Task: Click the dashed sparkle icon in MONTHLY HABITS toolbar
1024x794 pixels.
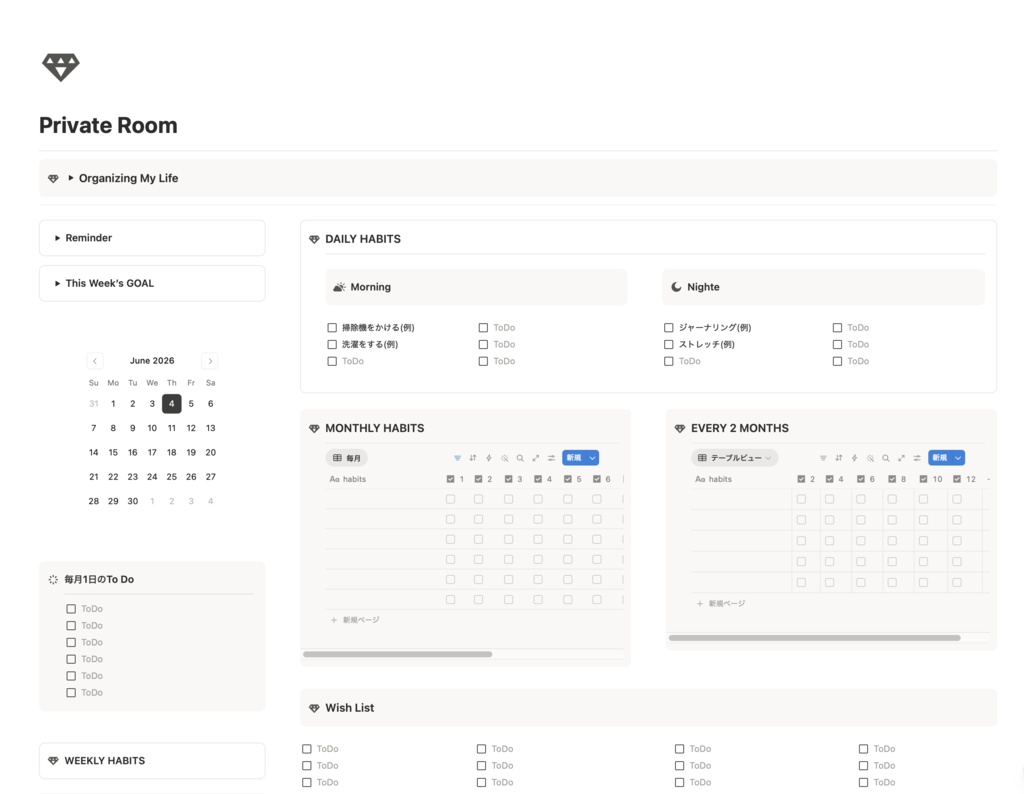Action: [504, 458]
